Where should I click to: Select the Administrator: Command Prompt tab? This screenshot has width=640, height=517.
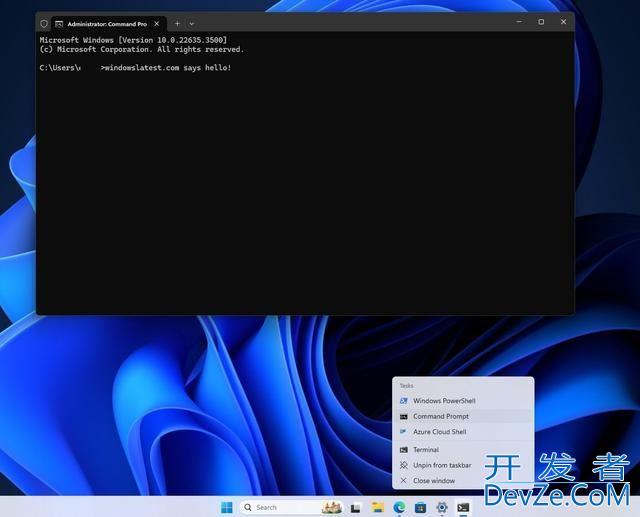click(x=108, y=24)
